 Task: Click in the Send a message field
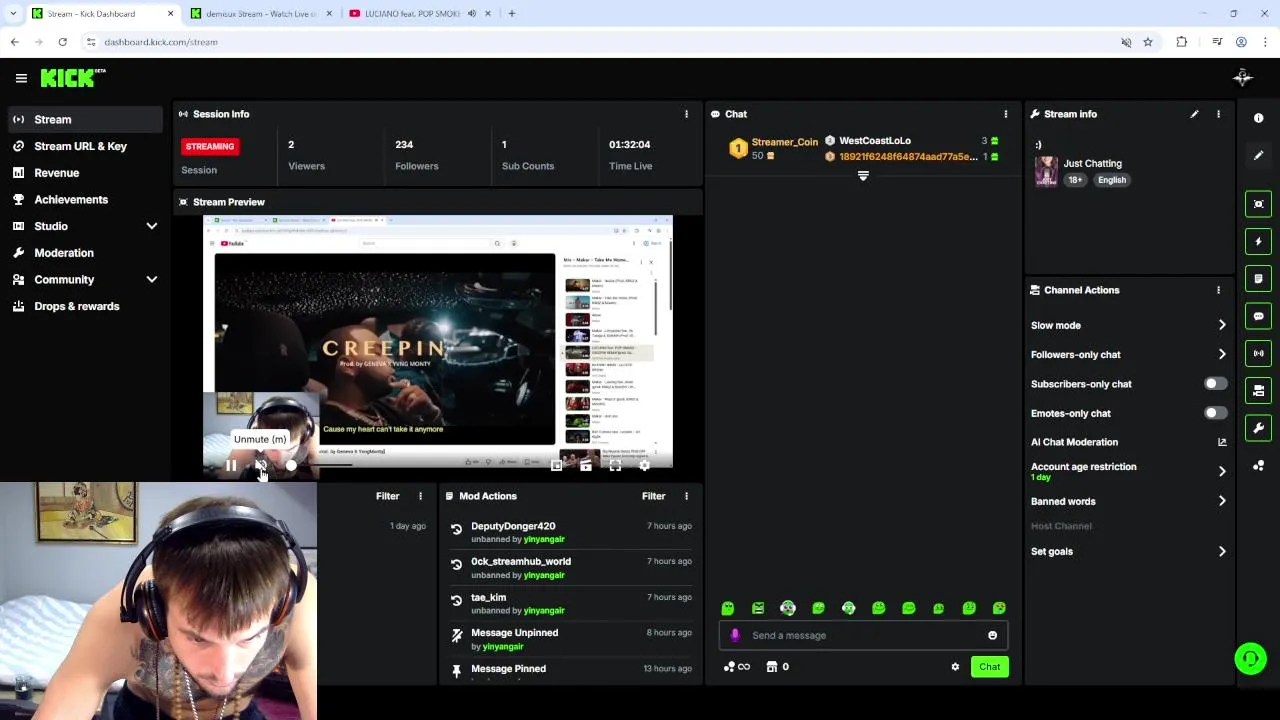864,635
